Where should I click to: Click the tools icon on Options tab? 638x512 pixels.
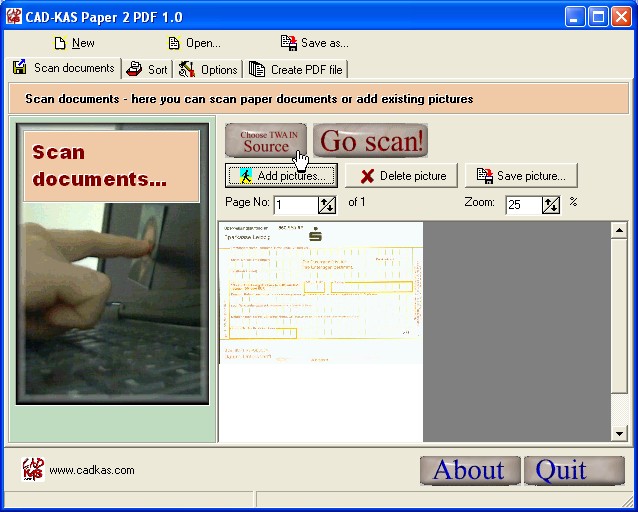(187, 69)
